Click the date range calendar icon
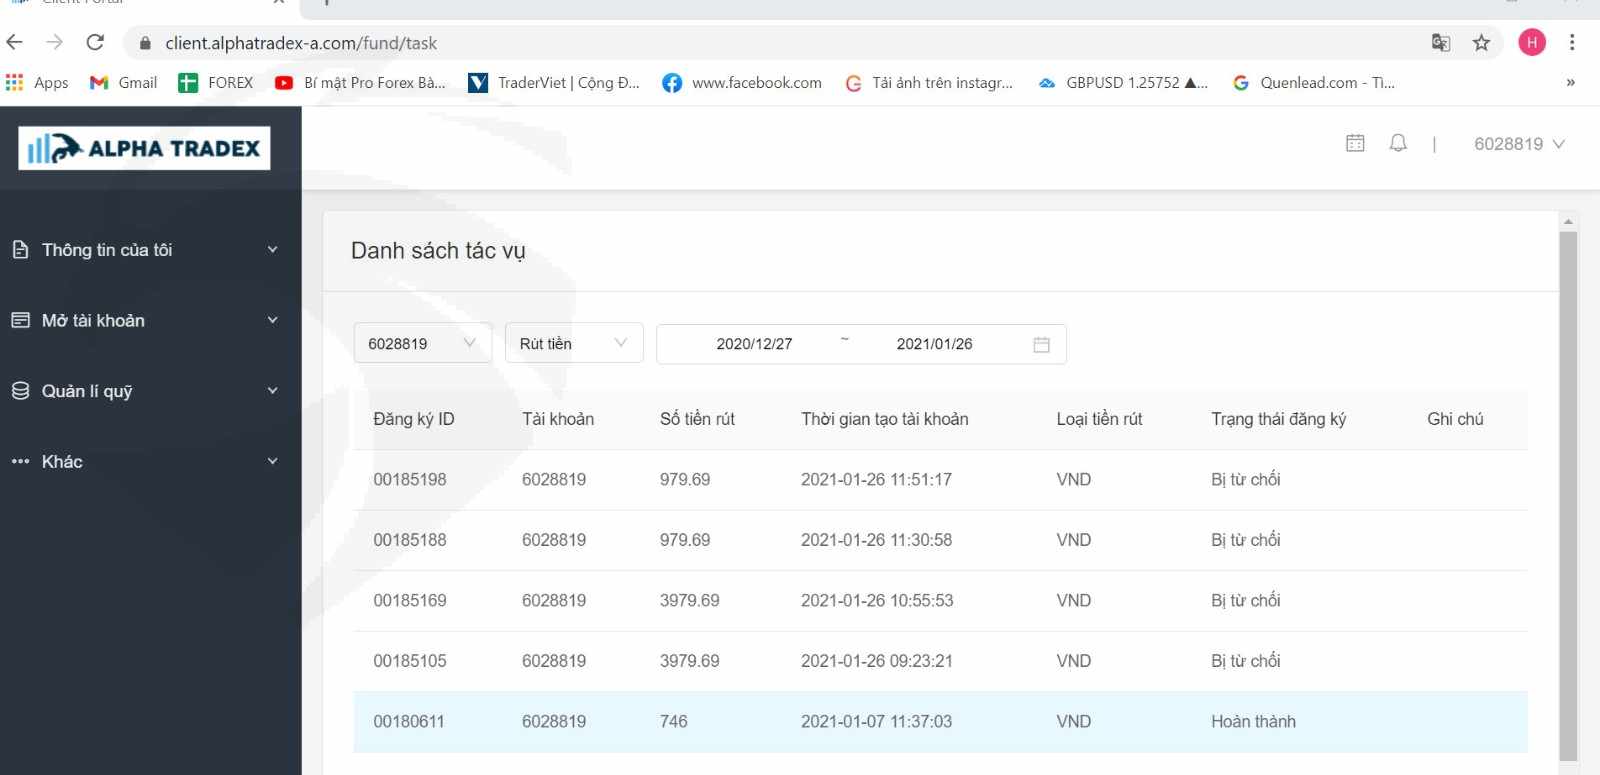 tap(1041, 344)
